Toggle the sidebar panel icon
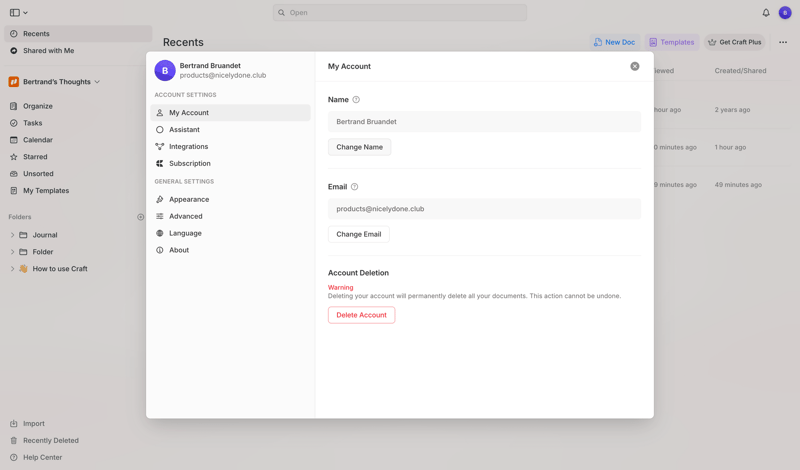 (15, 13)
